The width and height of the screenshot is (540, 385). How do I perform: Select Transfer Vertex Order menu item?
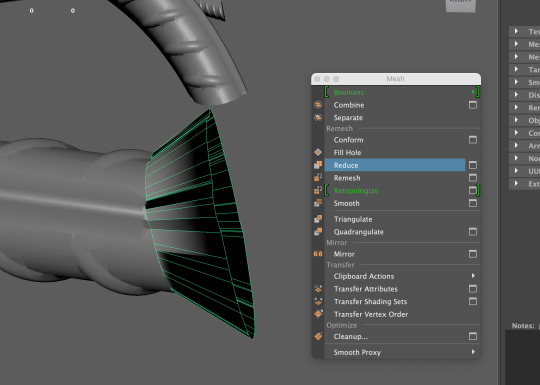[x=371, y=314]
